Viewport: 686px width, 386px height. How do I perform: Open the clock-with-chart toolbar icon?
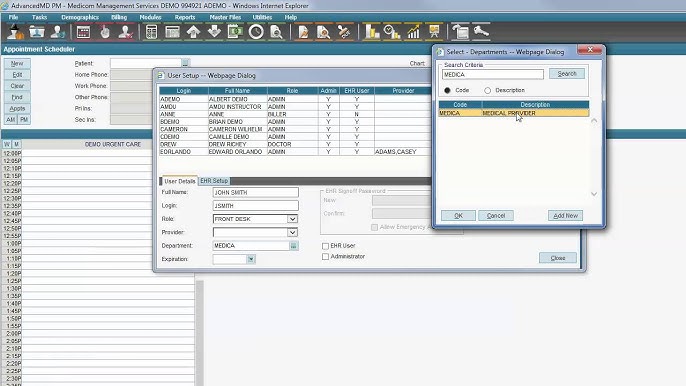coord(392,32)
